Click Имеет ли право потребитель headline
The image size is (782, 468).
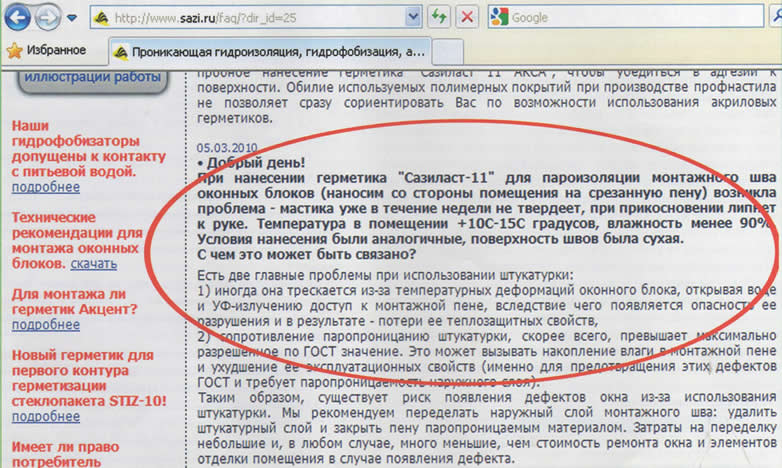(x=65, y=454)
